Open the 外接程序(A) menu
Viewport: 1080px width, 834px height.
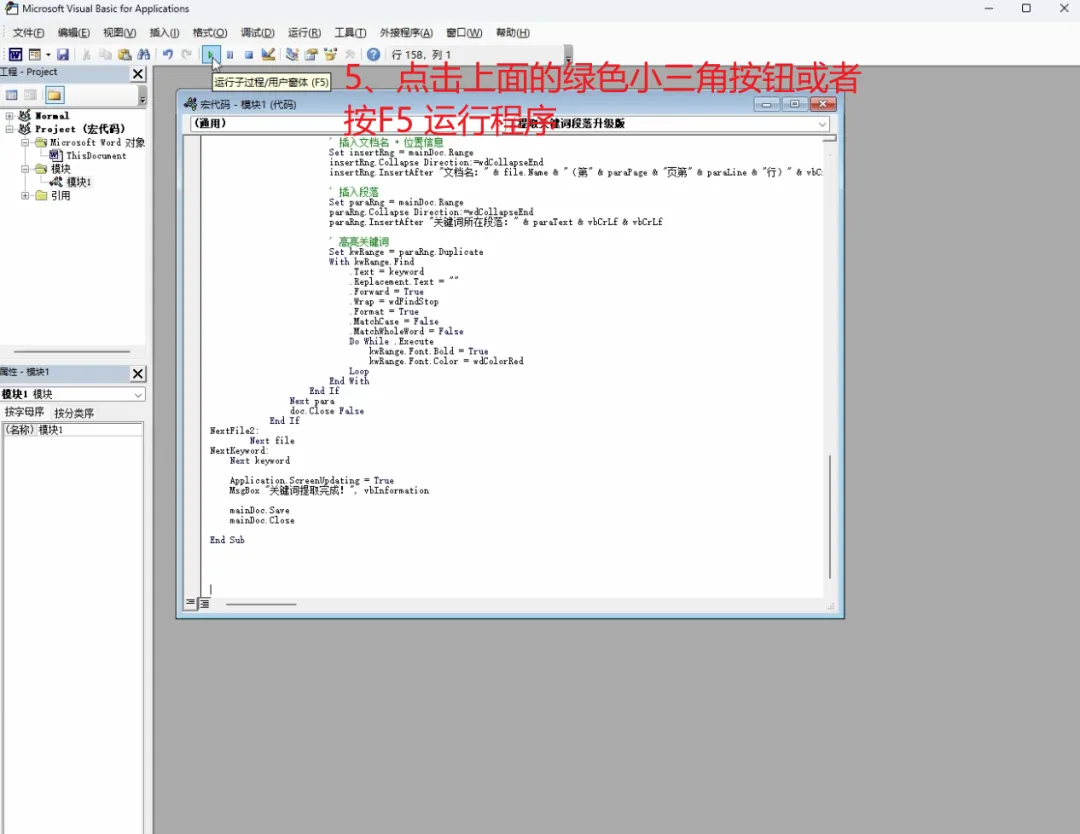tap(406, 32)
